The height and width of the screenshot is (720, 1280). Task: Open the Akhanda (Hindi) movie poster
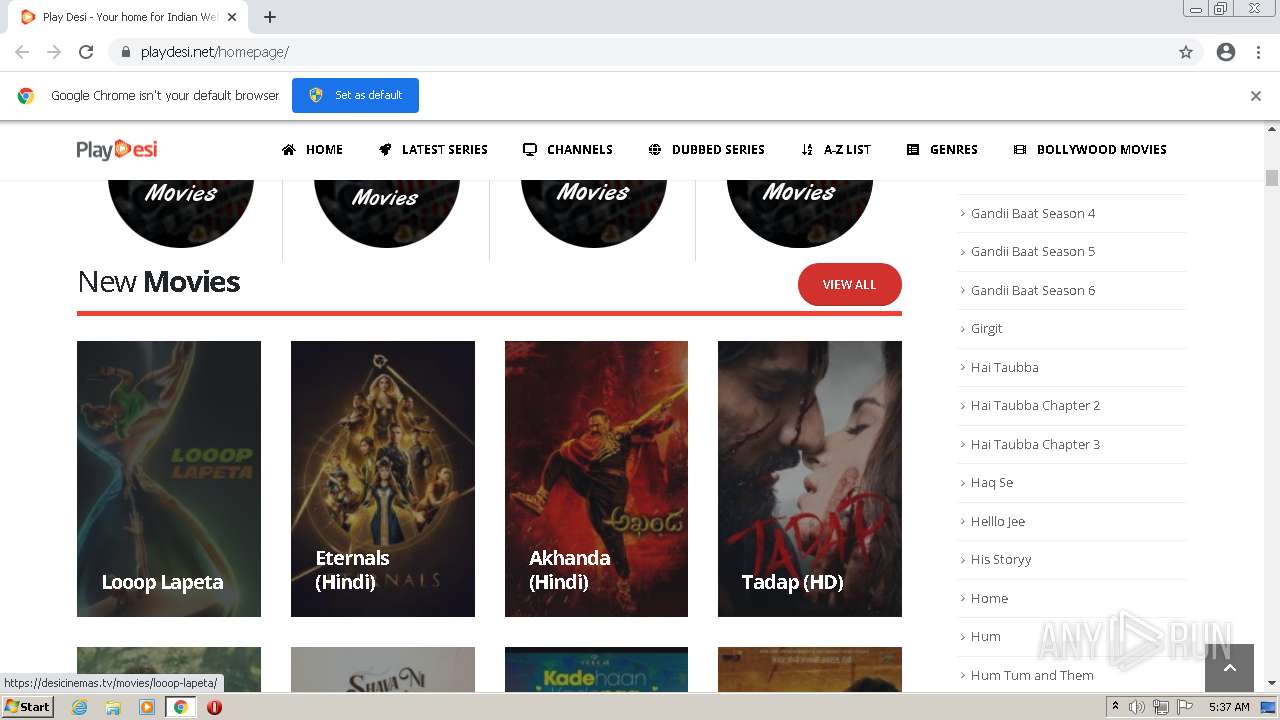click(x=596, y=479)
